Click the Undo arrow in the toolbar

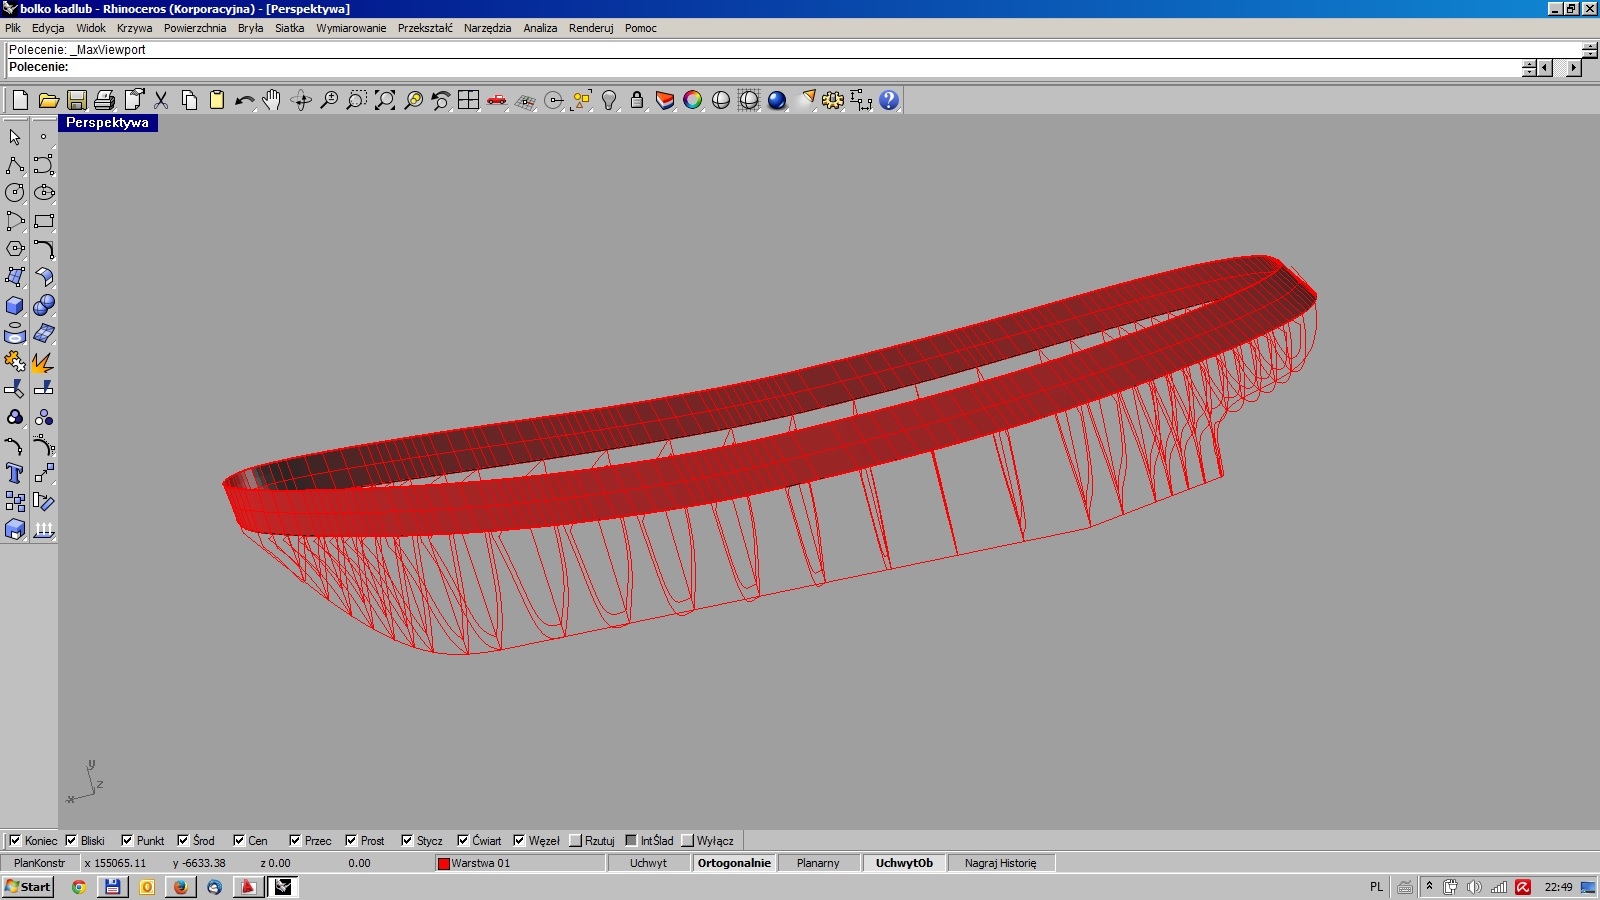[x=243, y=100]
